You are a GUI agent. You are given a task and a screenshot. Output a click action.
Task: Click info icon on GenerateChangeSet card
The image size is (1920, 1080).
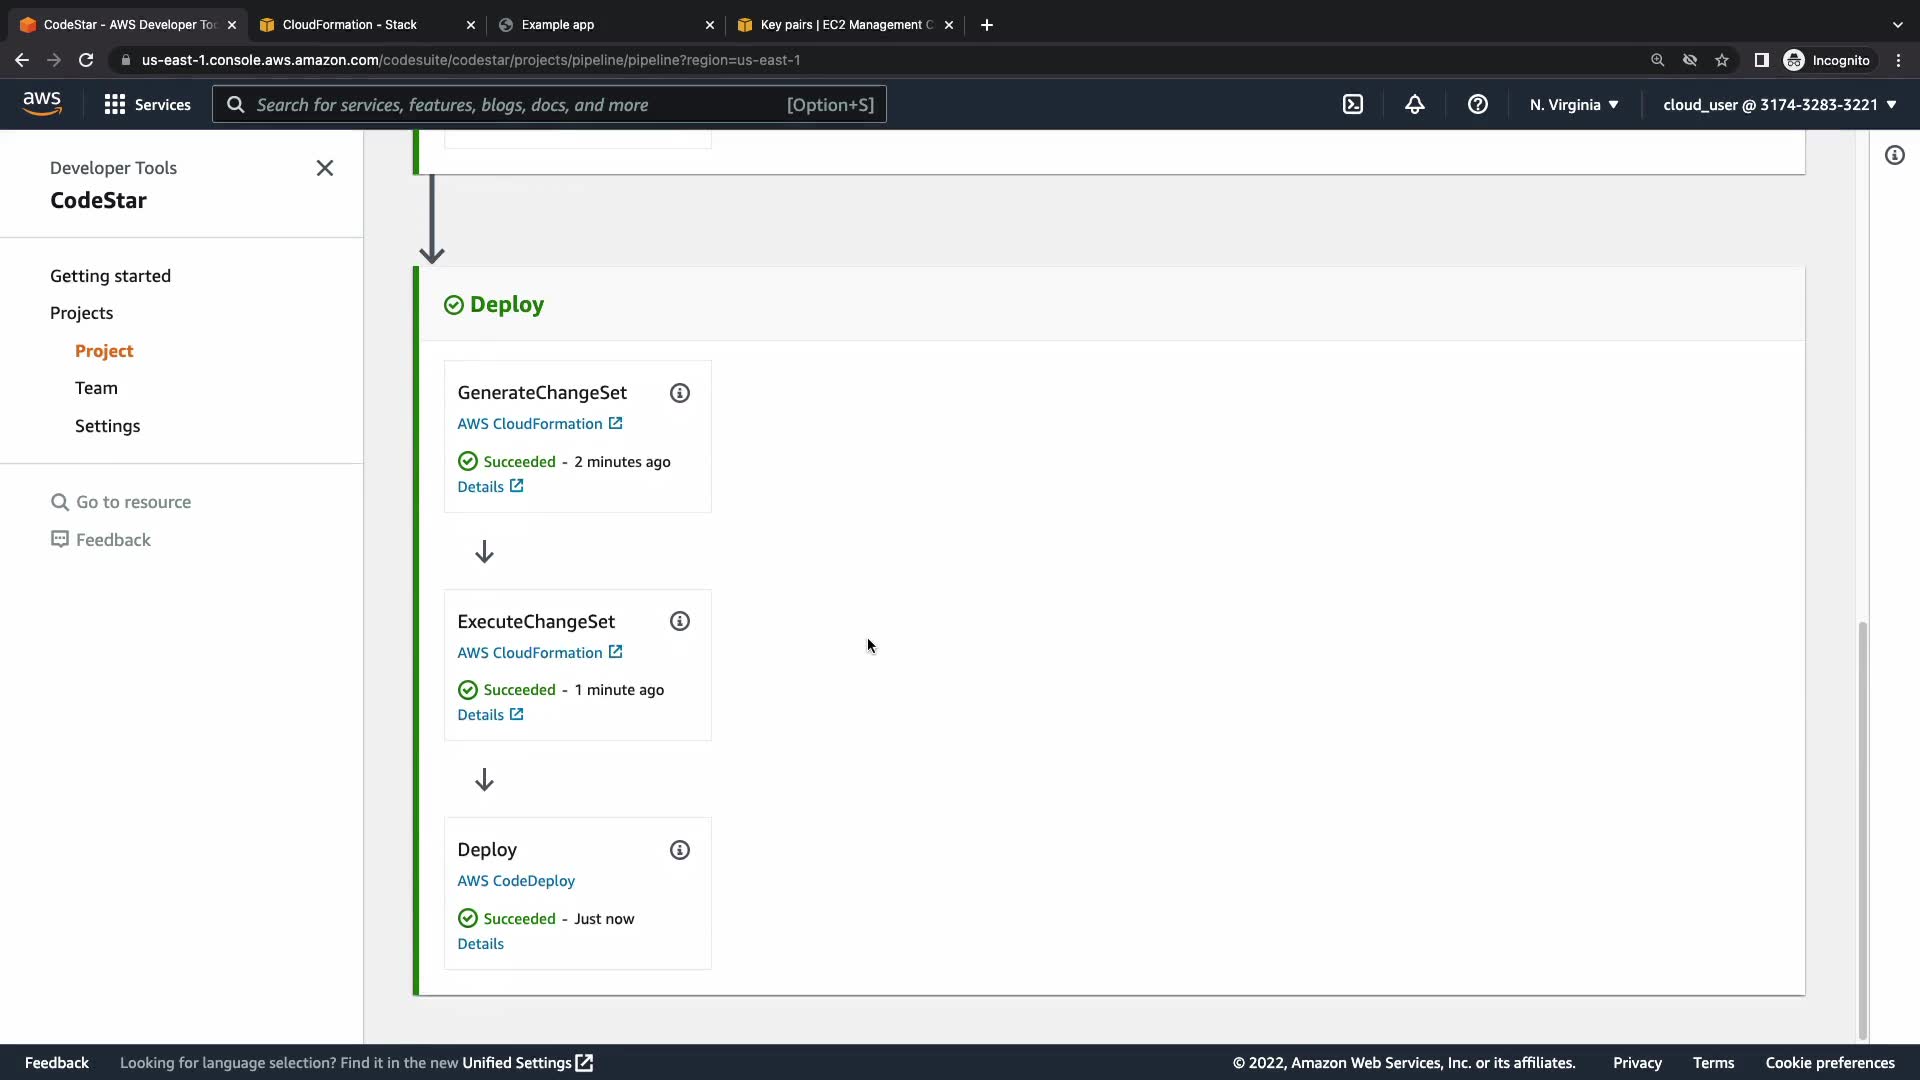[680, 393]
